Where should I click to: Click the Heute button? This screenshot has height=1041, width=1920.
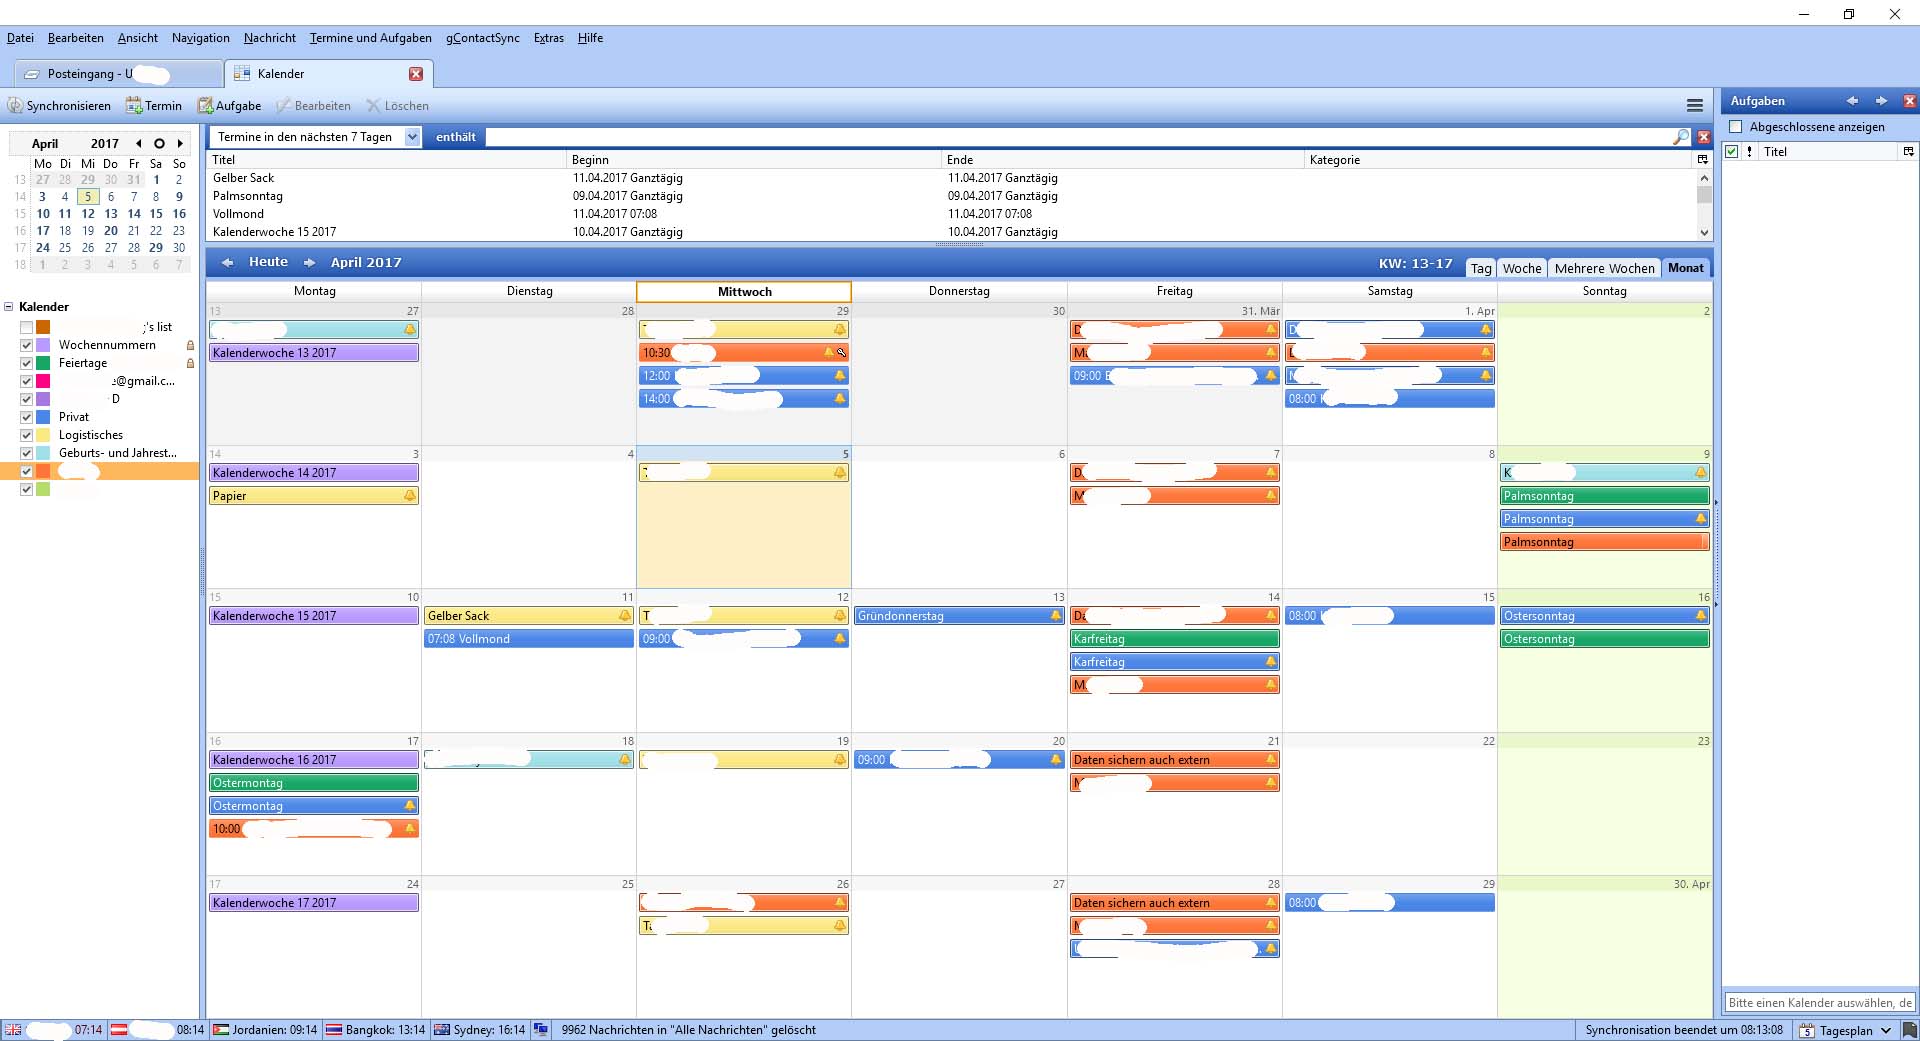[x=268, y=262]
